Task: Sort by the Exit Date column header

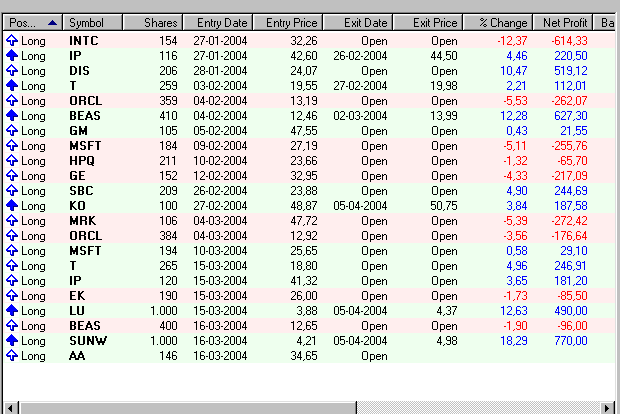Action: (x=358, y=23)
